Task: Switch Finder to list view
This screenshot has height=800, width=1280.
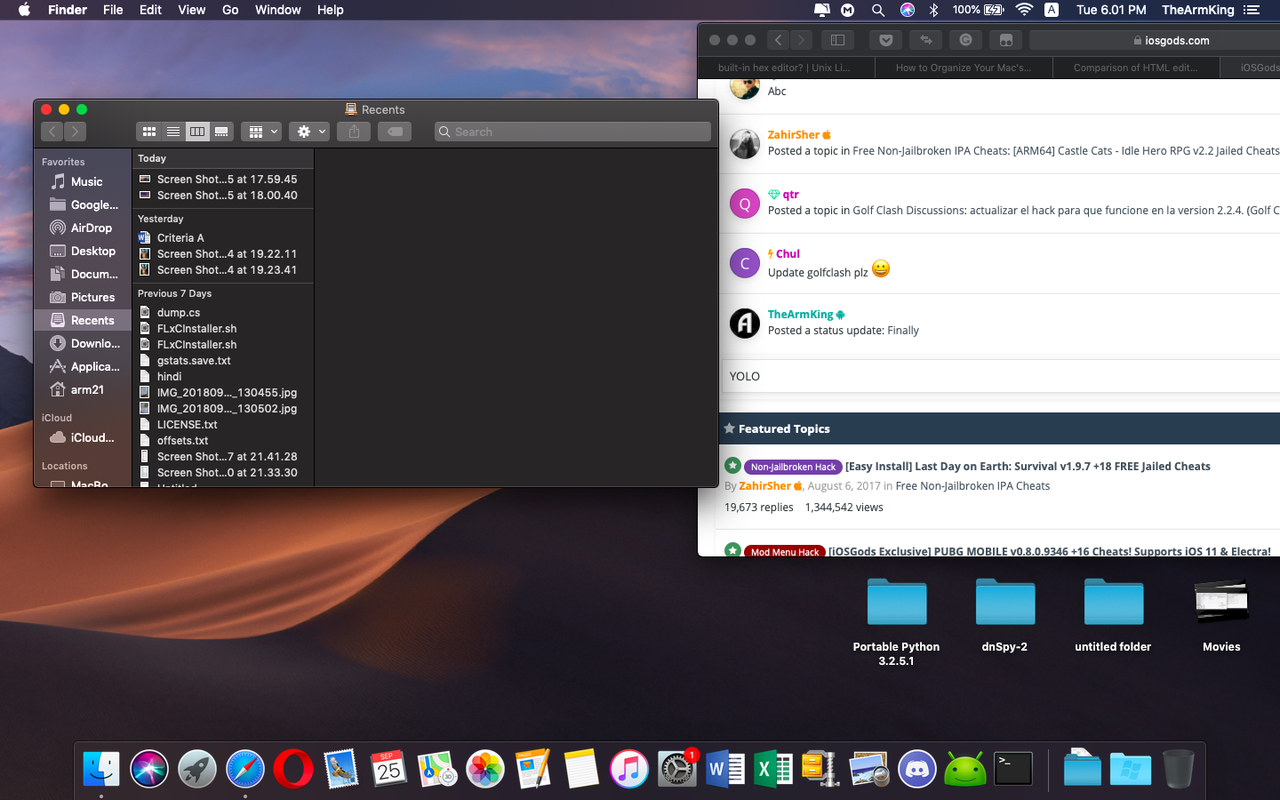Action: tap(173, 131)
